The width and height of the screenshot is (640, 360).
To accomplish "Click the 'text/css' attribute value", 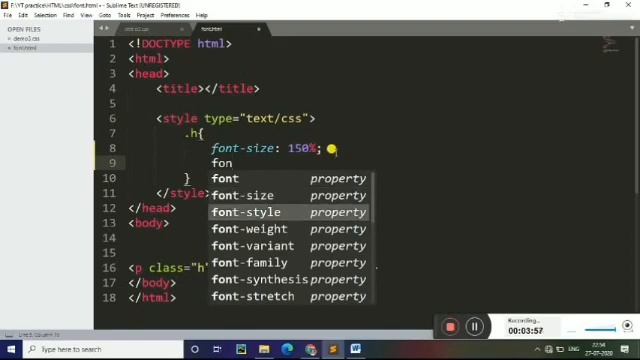I will pyautogui.click(x=274, y=119).
